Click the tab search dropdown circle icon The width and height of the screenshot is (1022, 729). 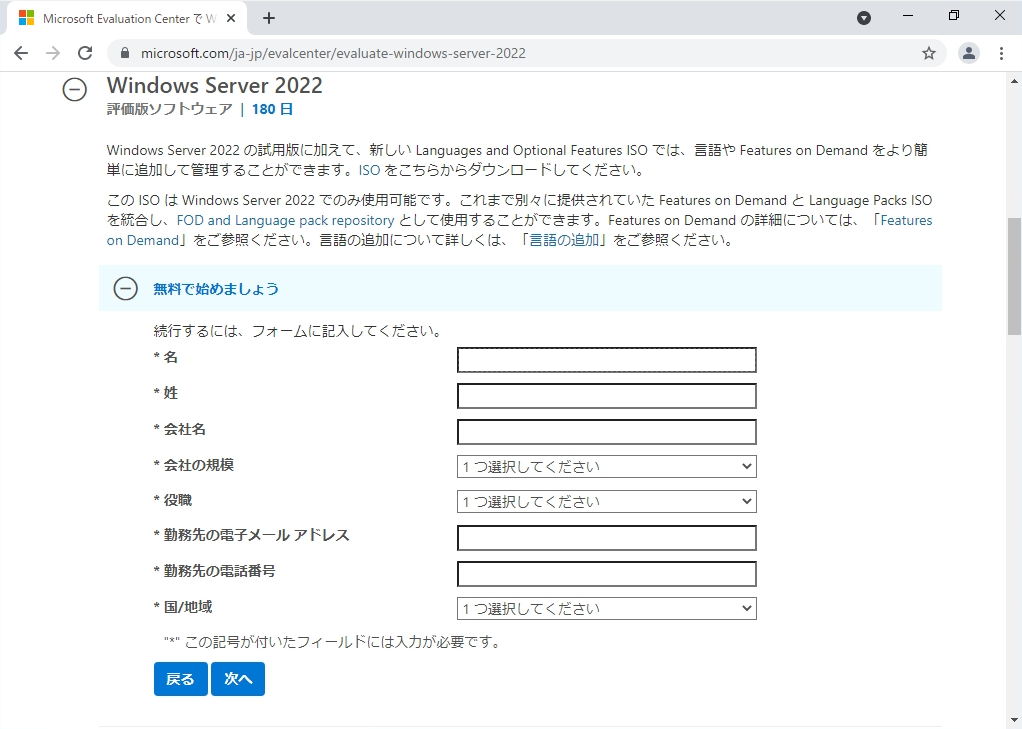pyautogui.click(x=864, y=18)
